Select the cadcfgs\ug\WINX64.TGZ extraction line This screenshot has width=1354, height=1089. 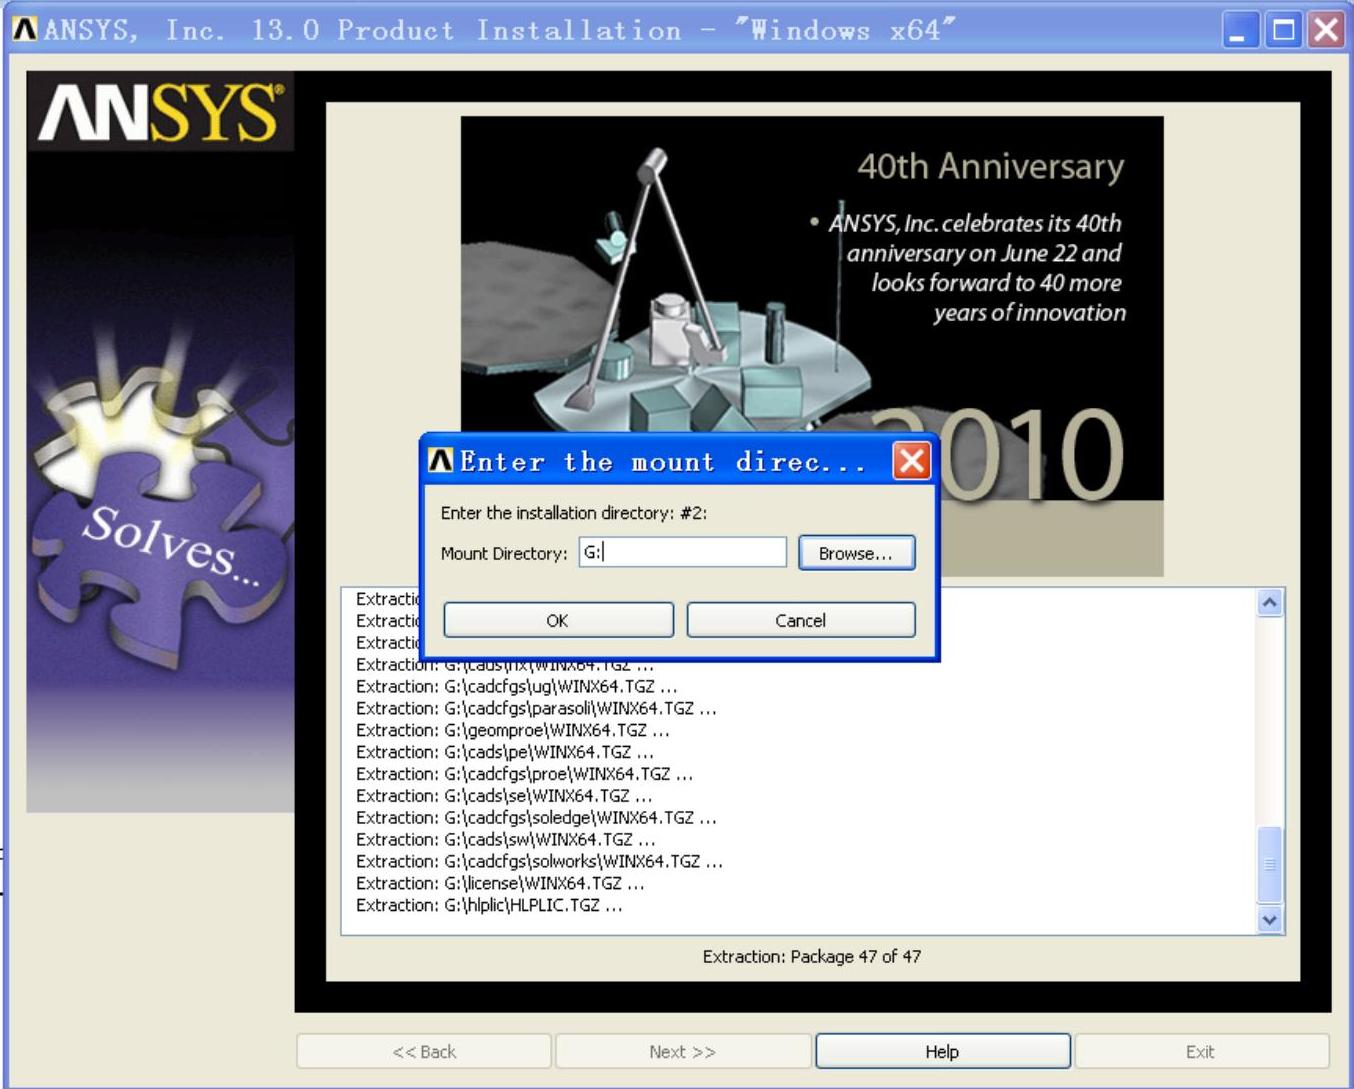pyautogui.click(x=517, y=686)
